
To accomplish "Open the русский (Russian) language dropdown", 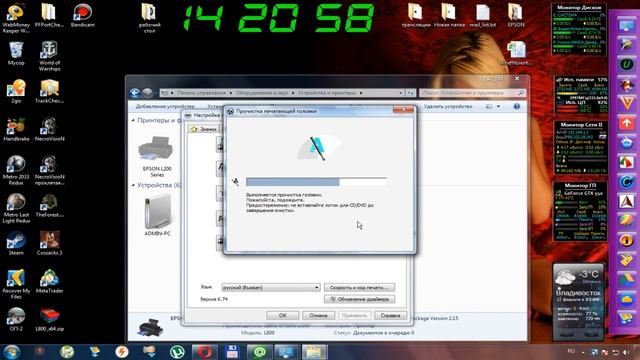I will coord(271,287).
